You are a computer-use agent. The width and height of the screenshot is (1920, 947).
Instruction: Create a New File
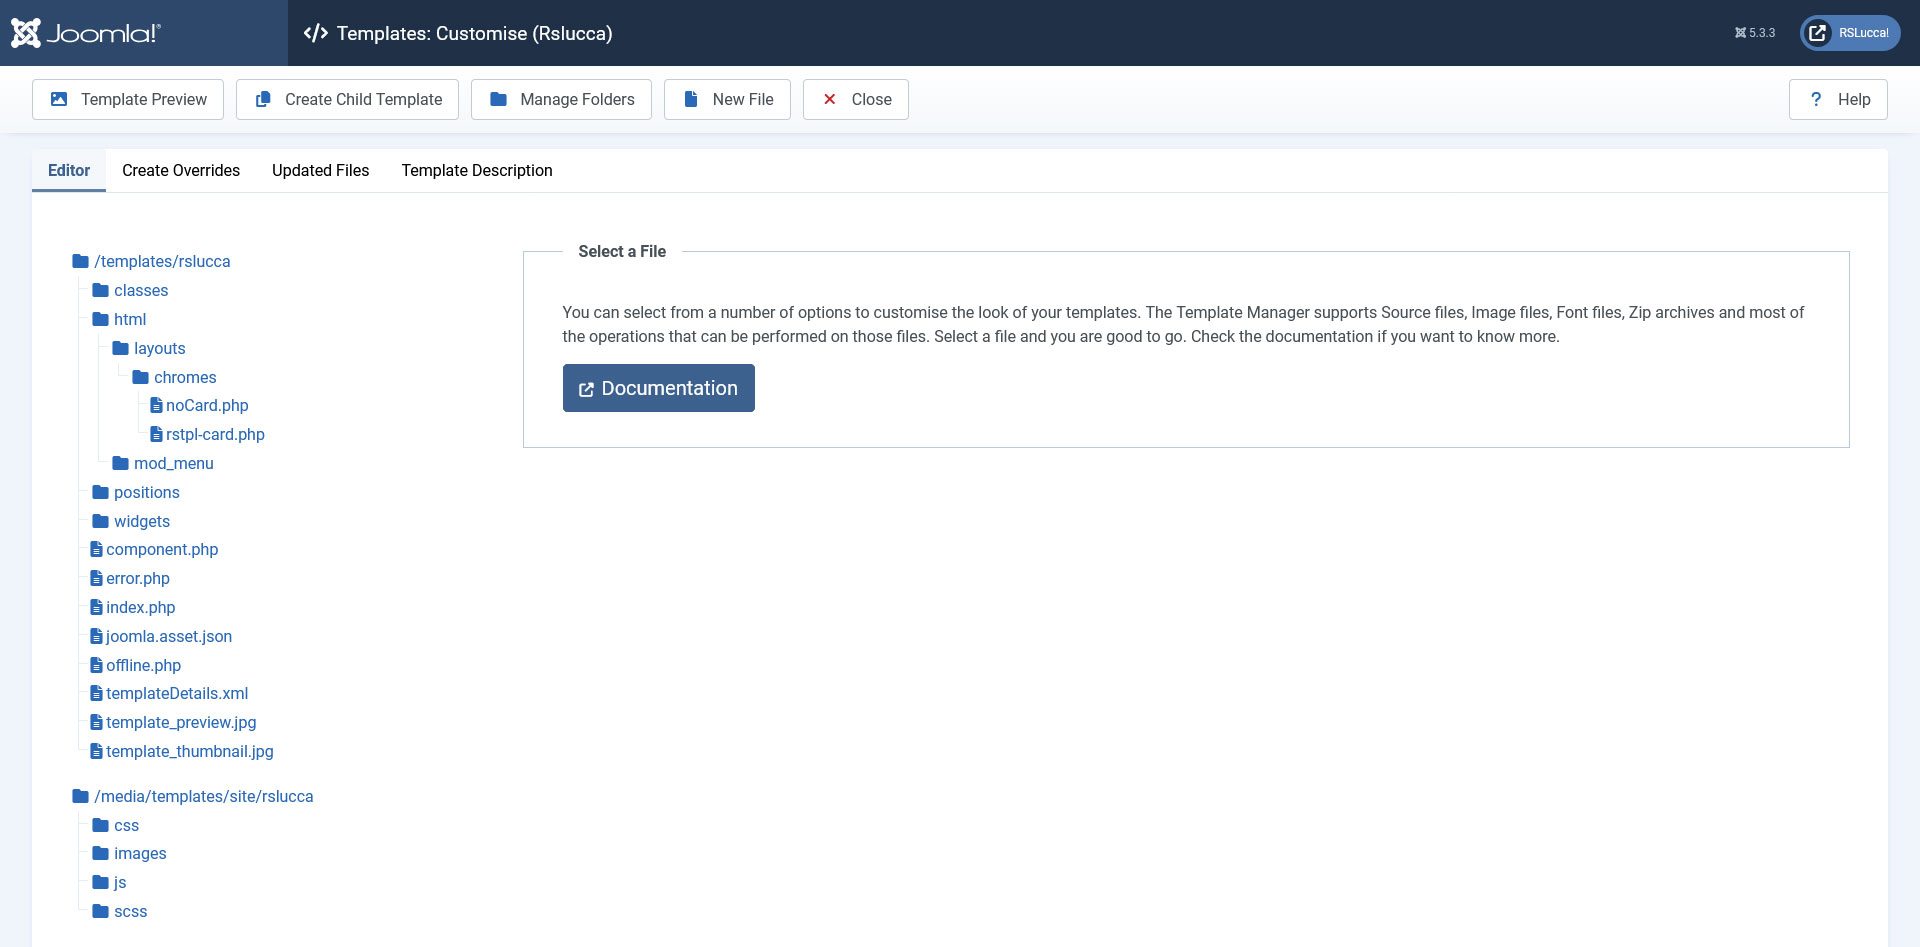pyautogui.click(x=727, y=100)
